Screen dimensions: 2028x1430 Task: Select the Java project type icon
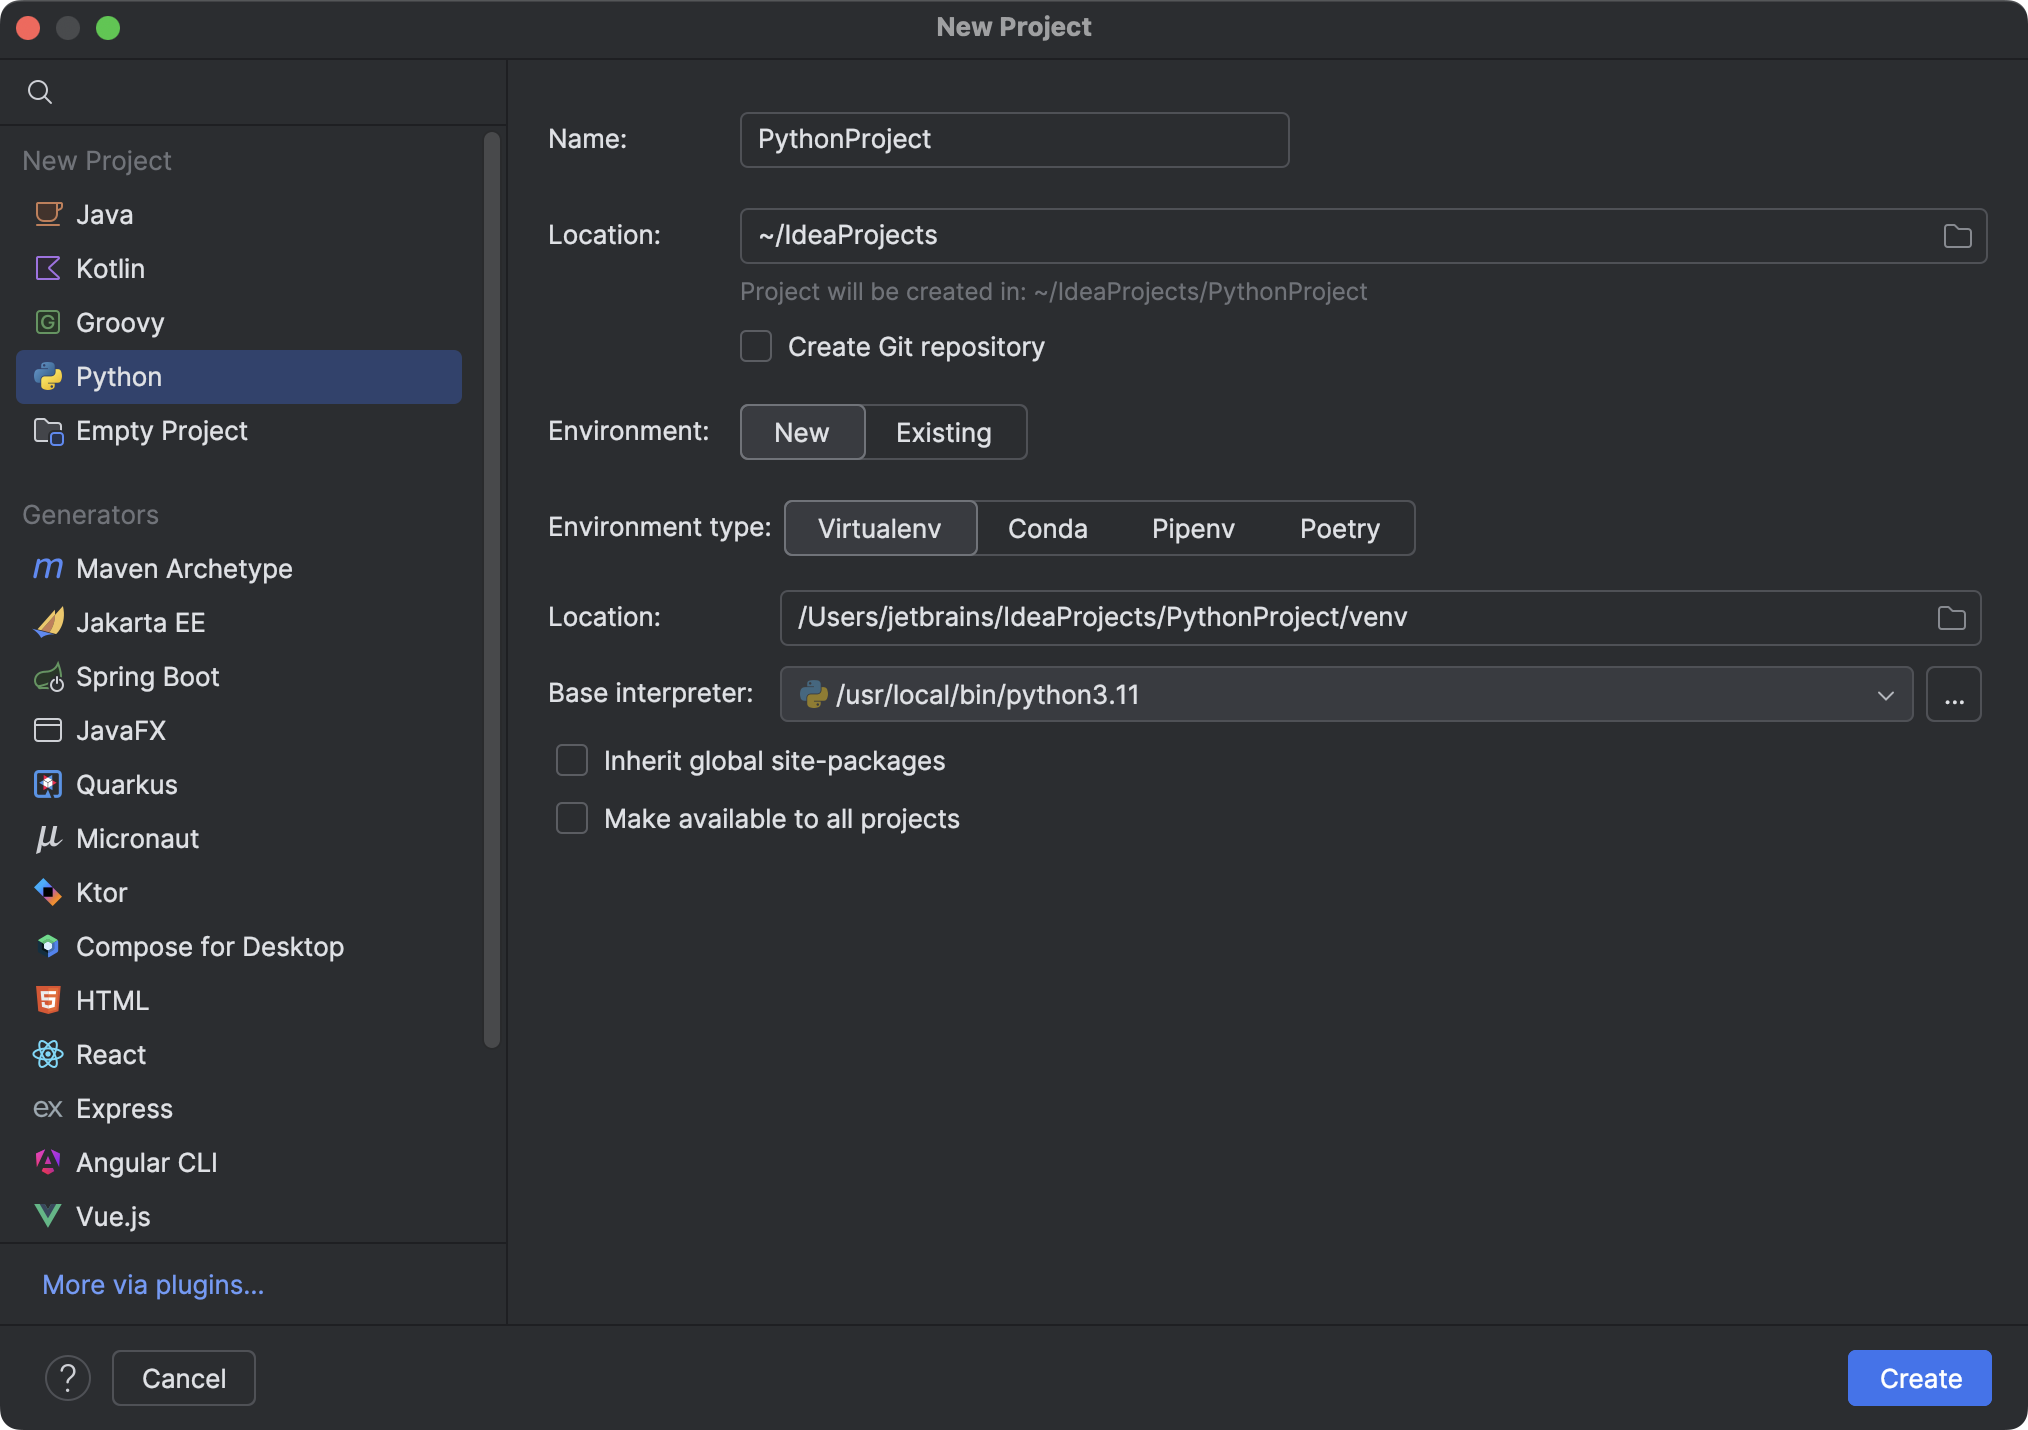point(47,214)
